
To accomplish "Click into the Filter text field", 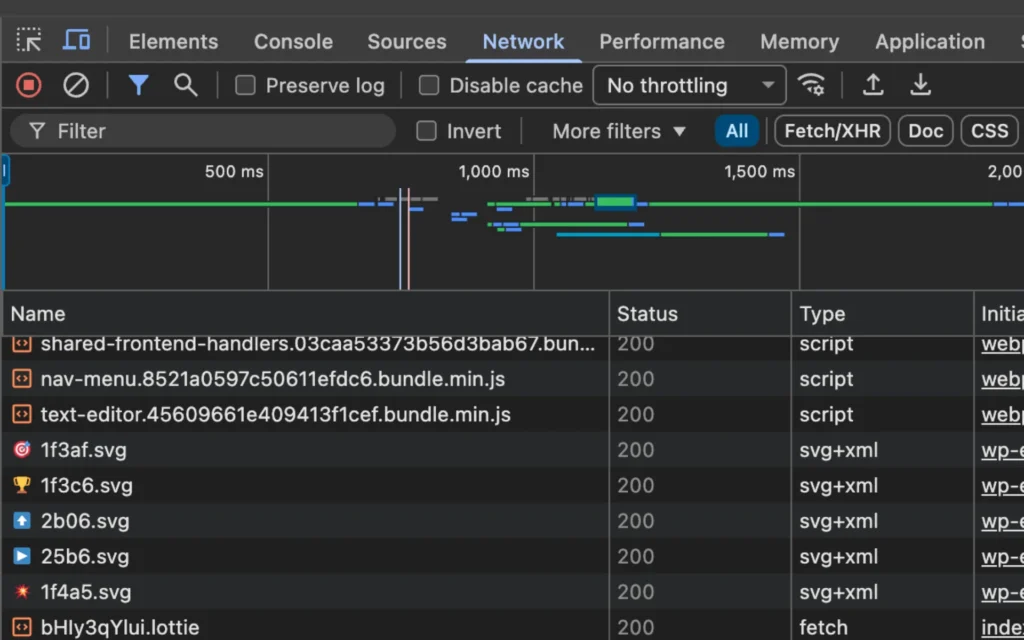I will 220,131.
